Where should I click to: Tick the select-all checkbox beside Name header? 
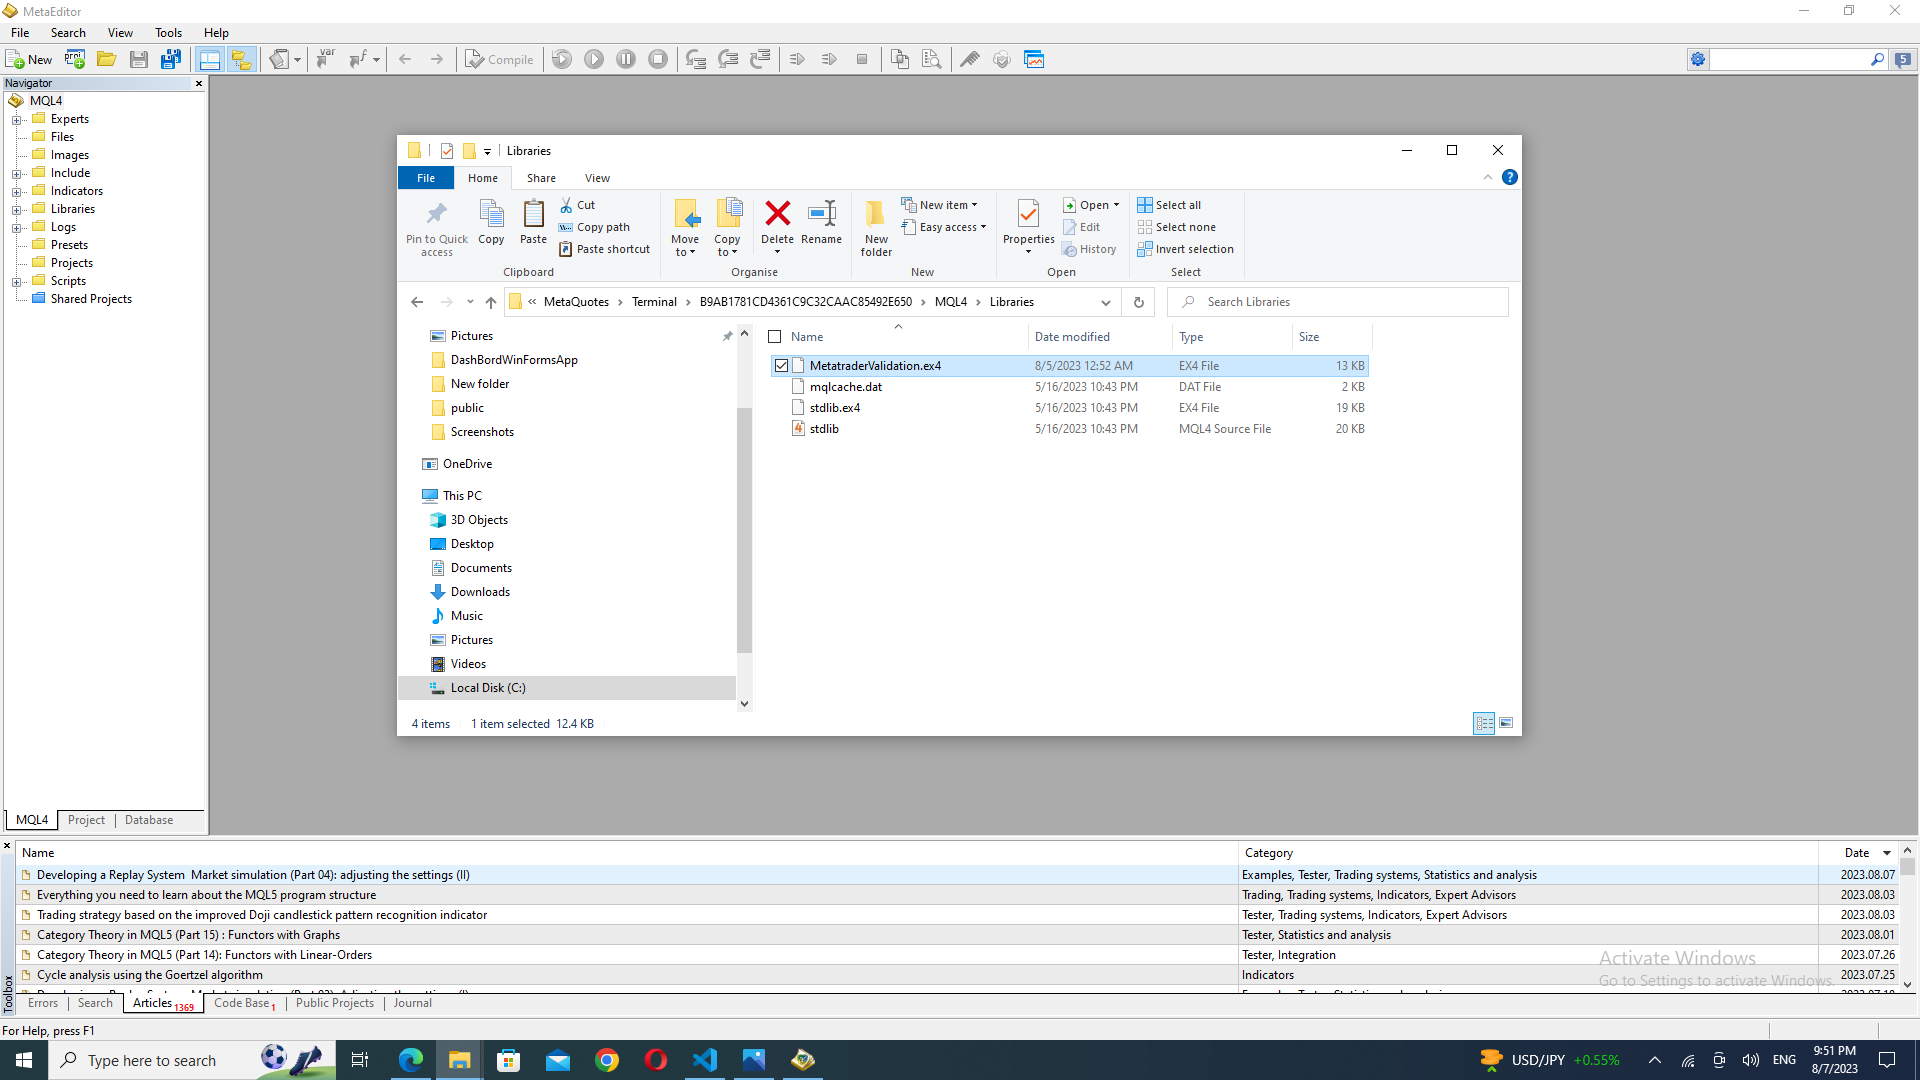click(775, 337)
